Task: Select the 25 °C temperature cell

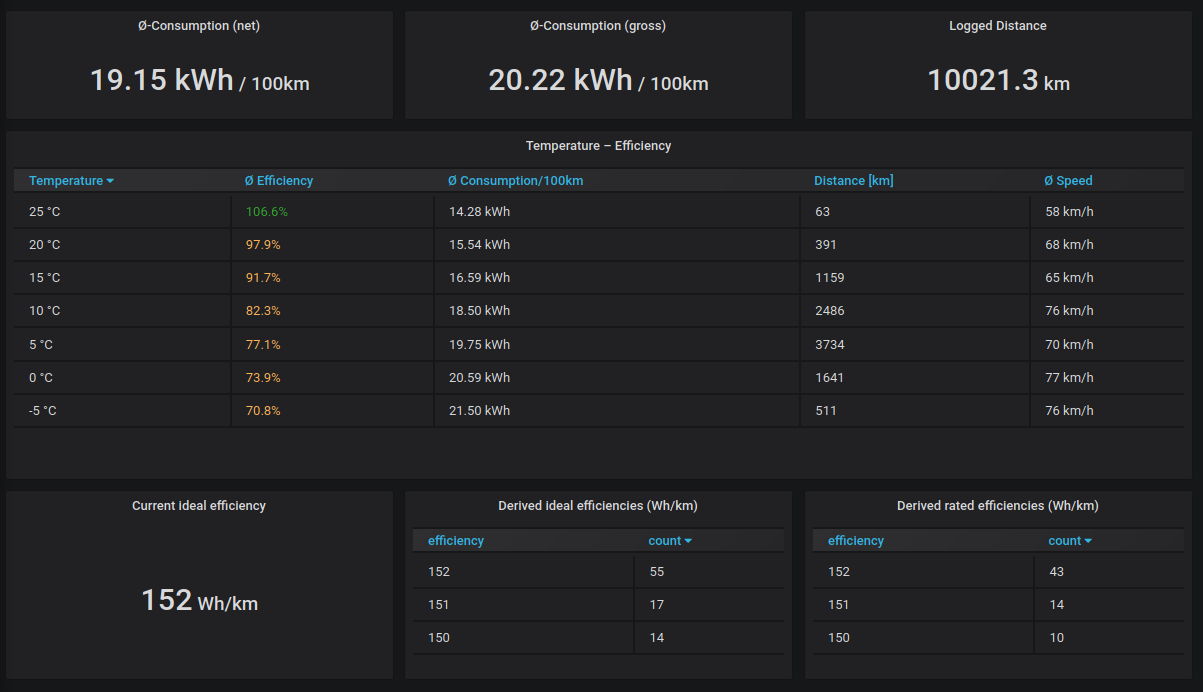Action: [x=122, y=212]
